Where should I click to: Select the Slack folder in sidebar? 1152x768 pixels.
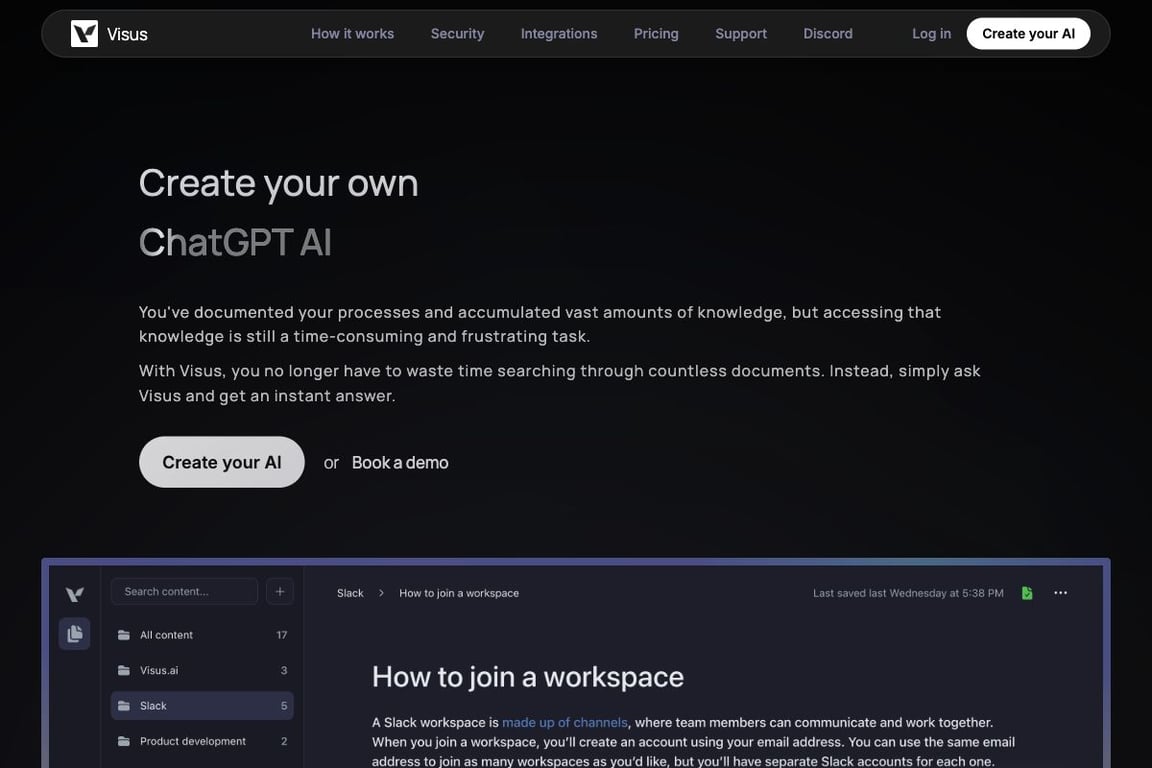(x=202, y=706)
